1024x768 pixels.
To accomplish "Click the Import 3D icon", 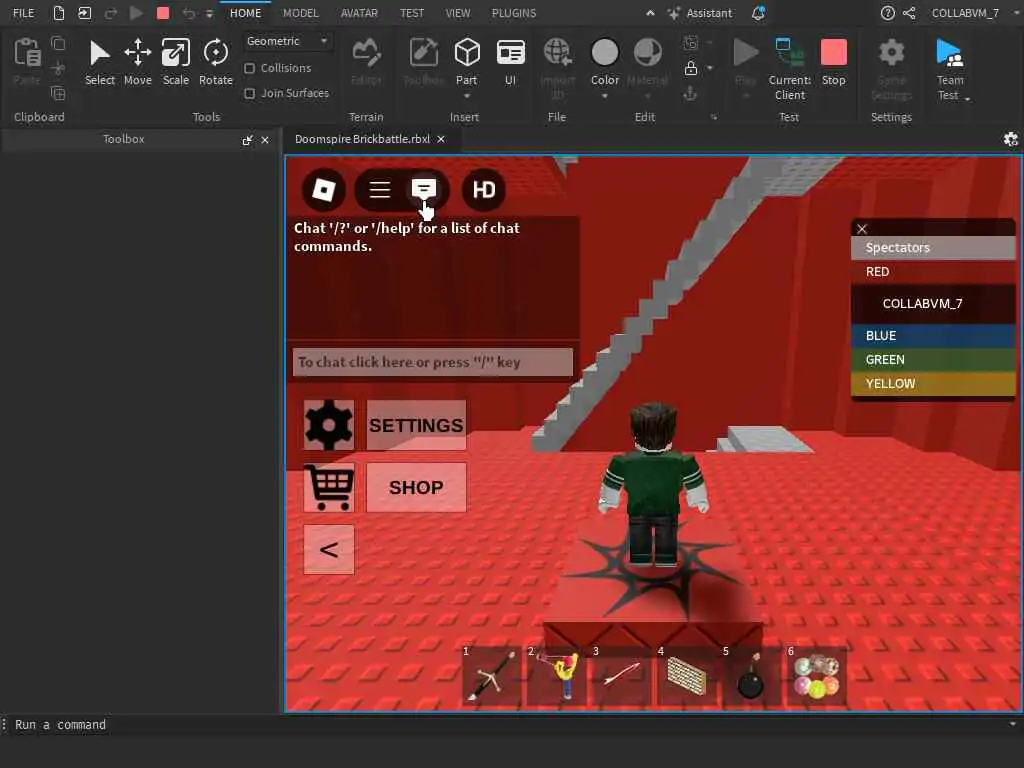I will (558, 52).
